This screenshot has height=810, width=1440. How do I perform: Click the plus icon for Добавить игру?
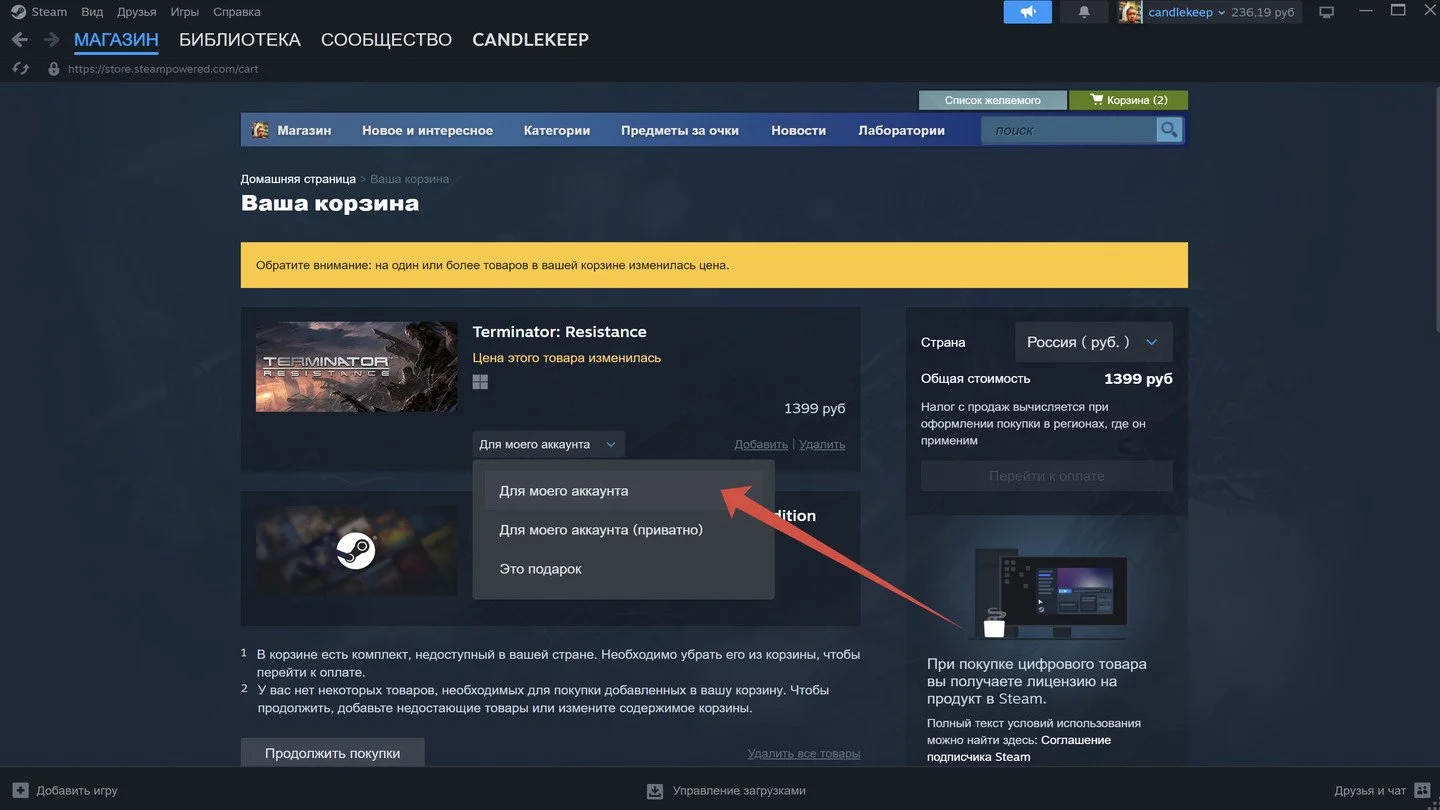(x=20, y=790)
